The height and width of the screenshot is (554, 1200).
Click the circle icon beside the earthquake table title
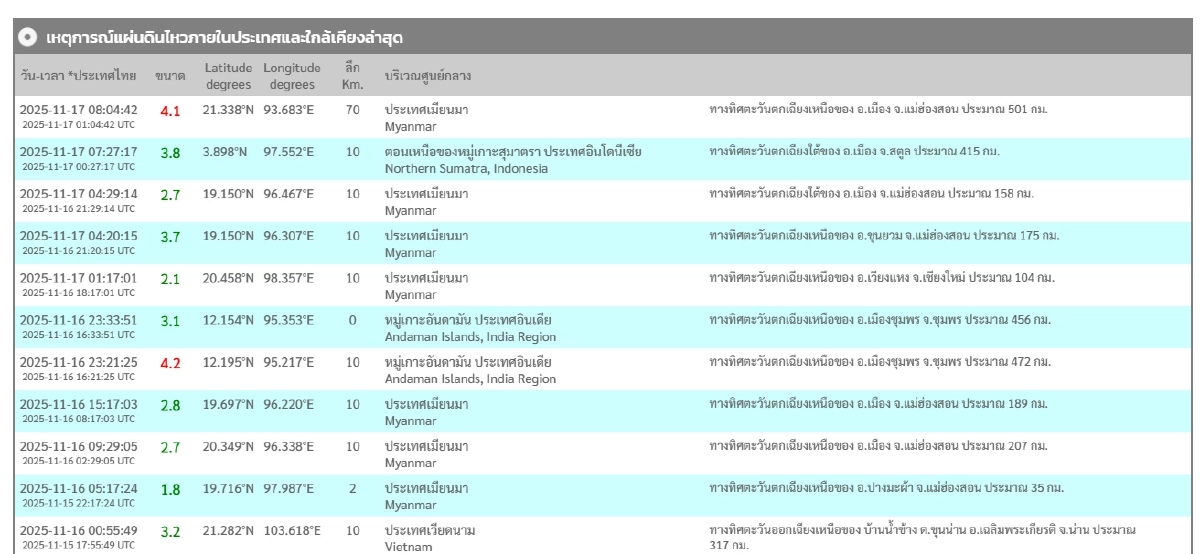click(x=27, y=37)
